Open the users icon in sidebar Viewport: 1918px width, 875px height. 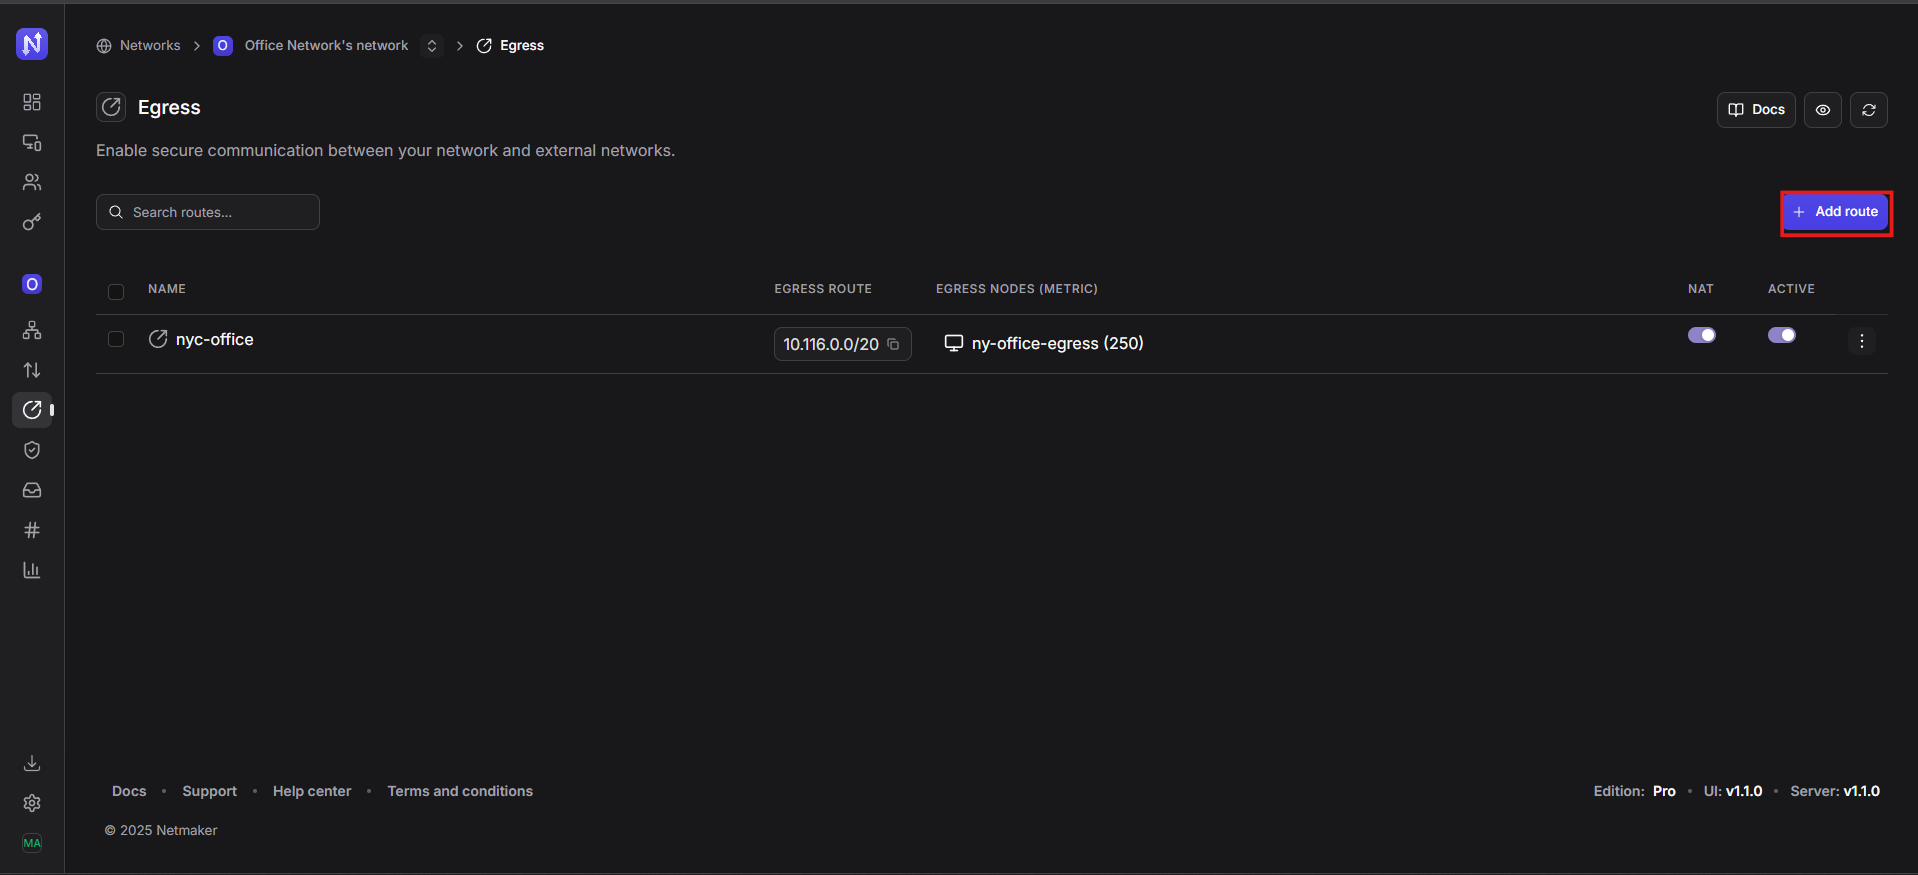[32, 182]
